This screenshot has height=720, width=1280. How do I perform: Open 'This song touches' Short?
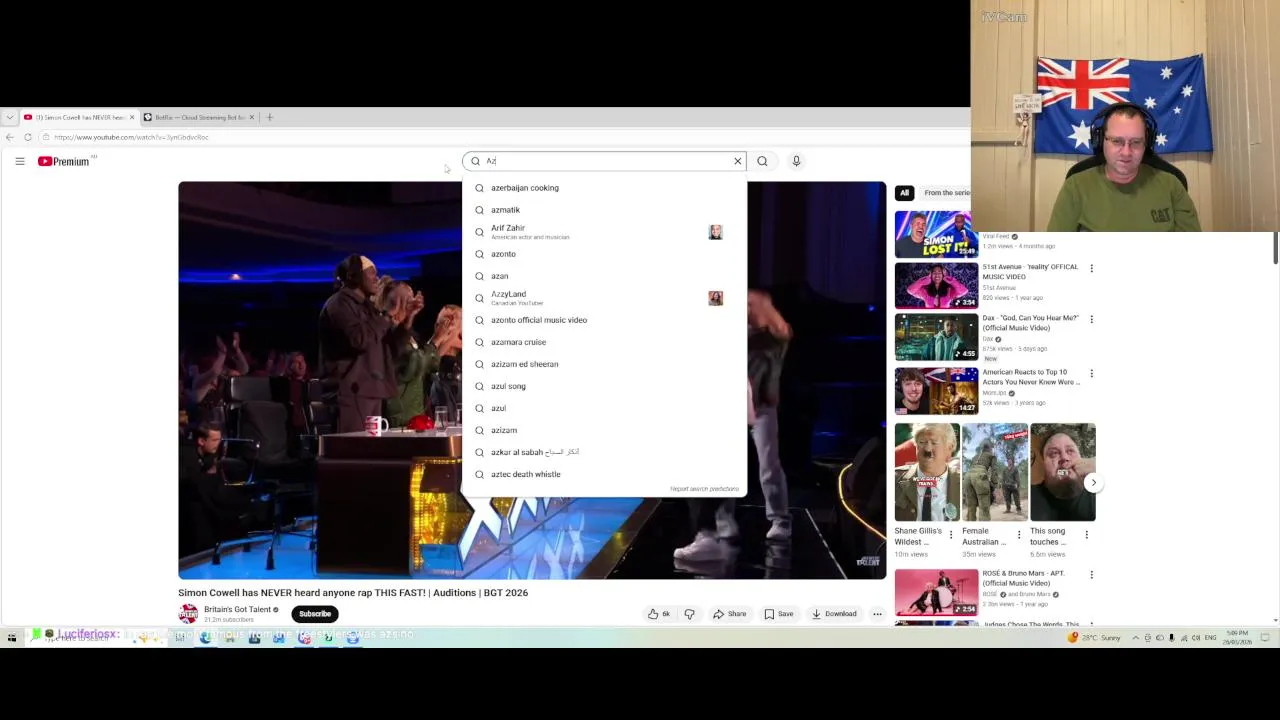tap(1063, 472)
